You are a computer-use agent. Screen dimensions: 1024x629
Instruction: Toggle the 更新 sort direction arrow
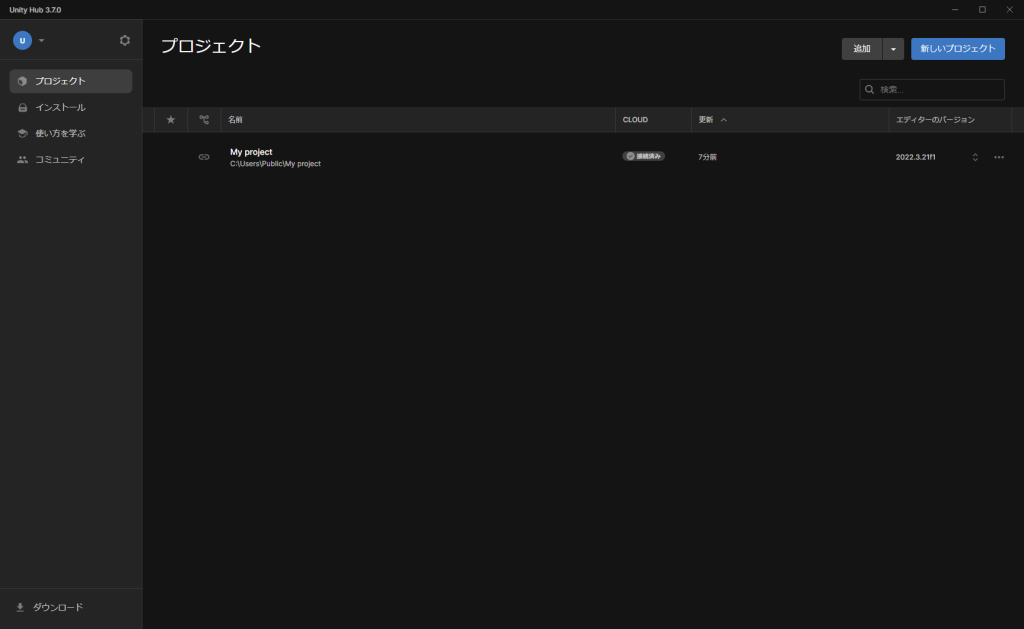click(724, 120)
